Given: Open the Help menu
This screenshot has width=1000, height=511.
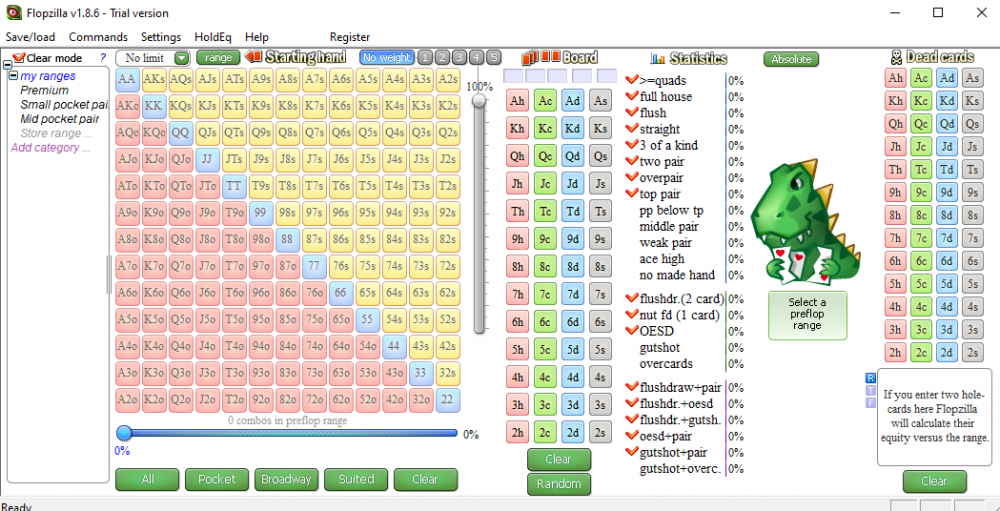Looking at the screenshot, I should 256,37.
